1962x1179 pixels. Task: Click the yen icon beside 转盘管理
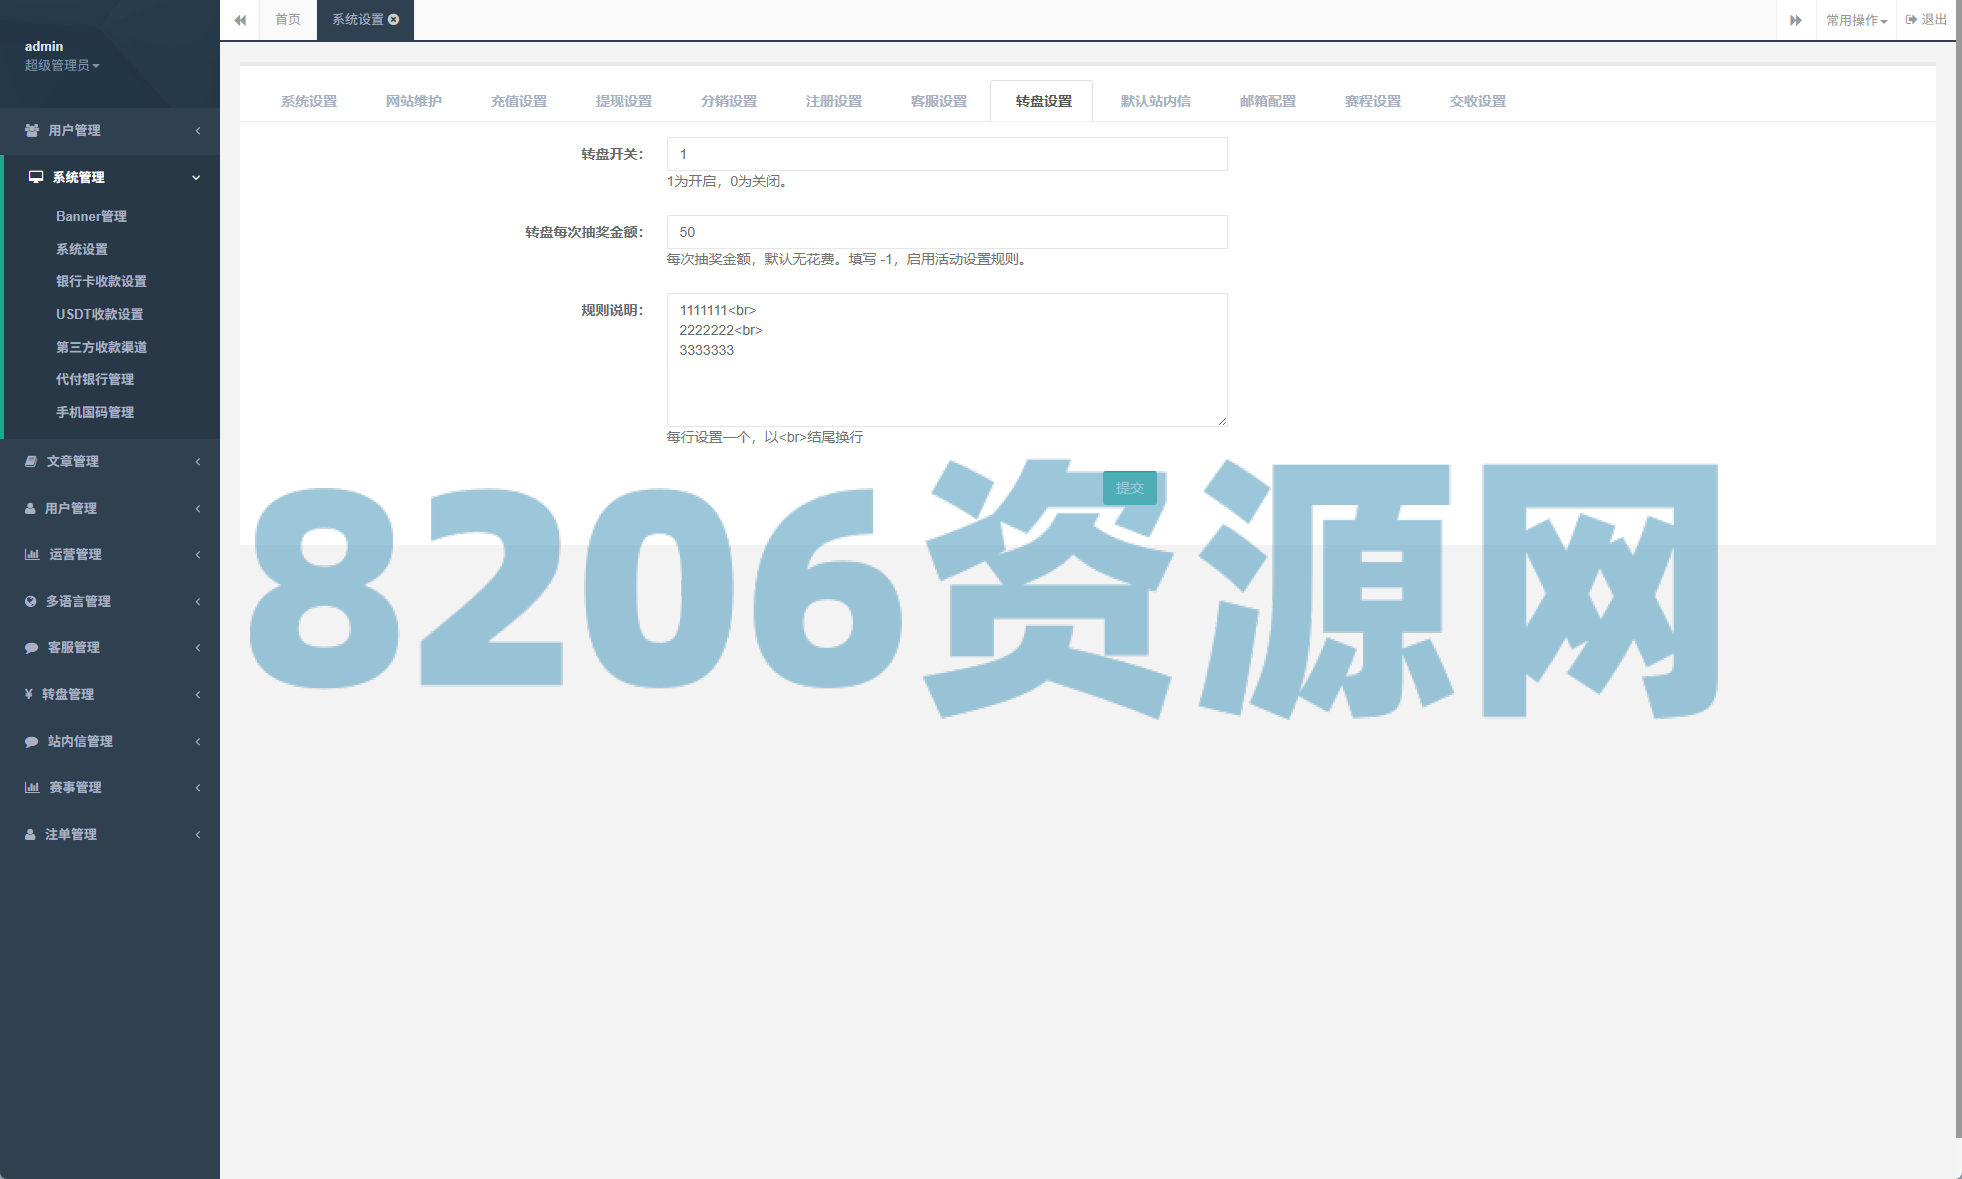[29, 694]
